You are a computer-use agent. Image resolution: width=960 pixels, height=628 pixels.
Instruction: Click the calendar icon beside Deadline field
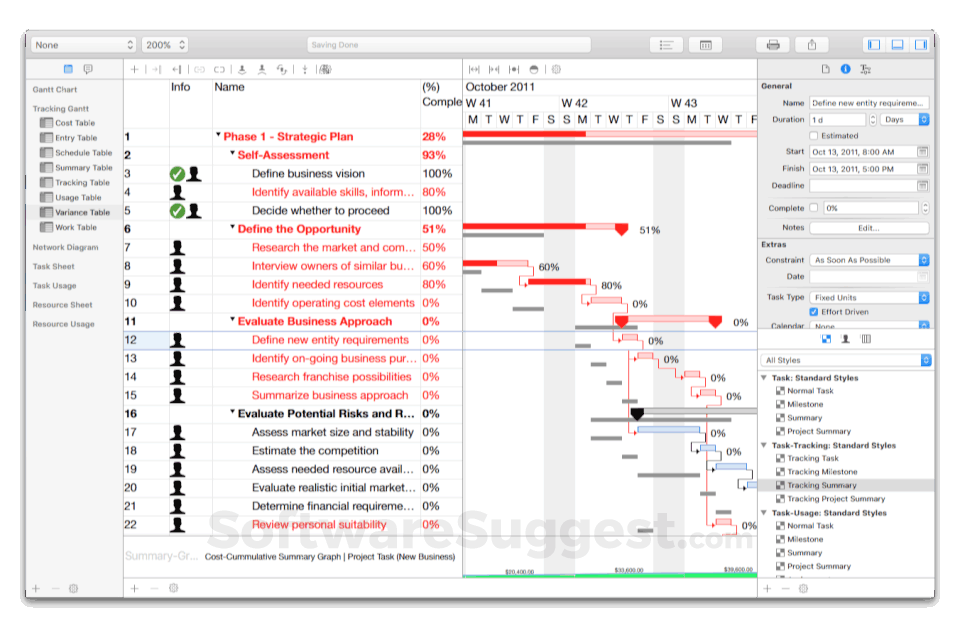(923, 185)
